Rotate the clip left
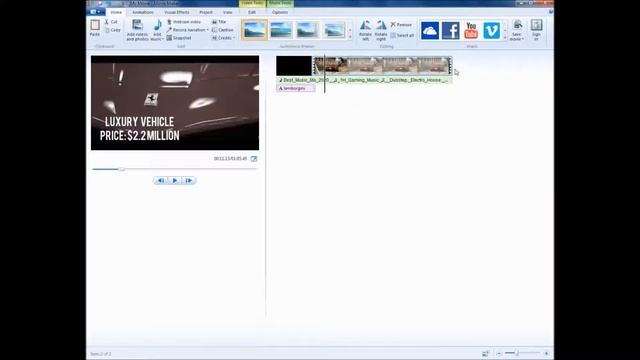Viewport: 640px width, 360px height. (x=365, y=30)
